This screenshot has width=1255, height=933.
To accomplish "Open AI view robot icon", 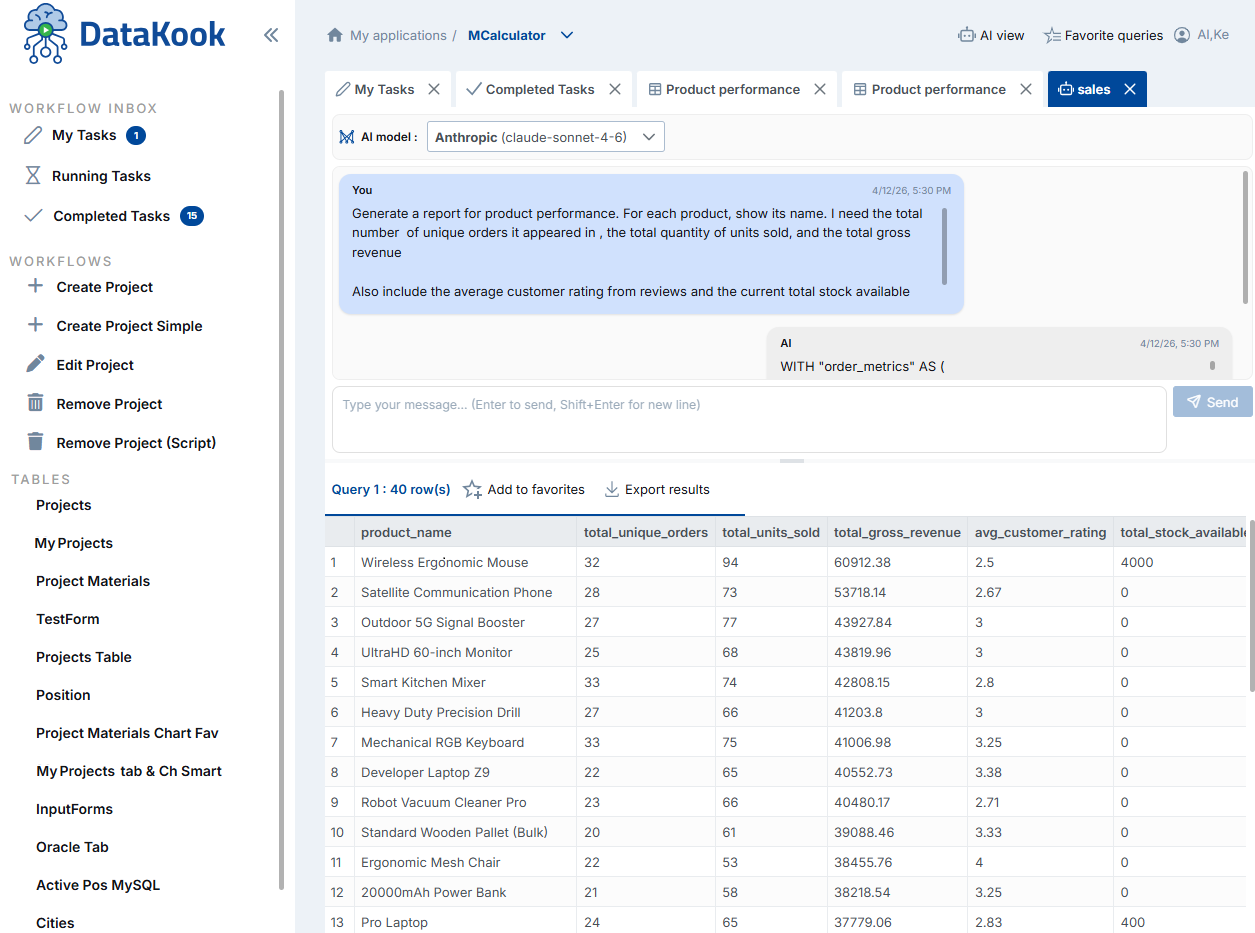I will pyautogui.click(x=966, y=36).
